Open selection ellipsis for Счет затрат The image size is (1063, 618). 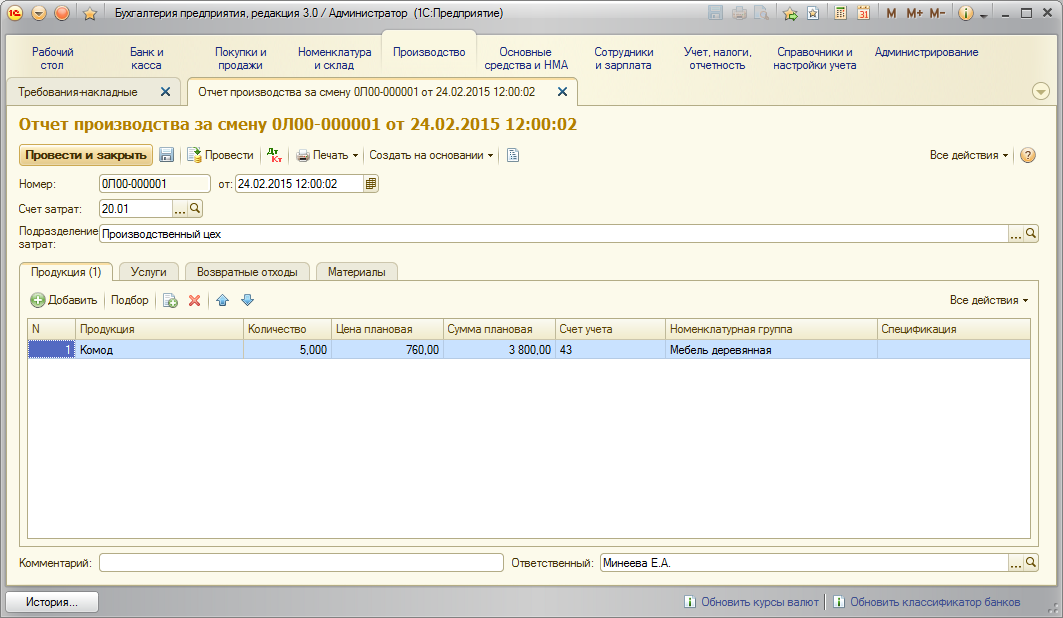179,209
